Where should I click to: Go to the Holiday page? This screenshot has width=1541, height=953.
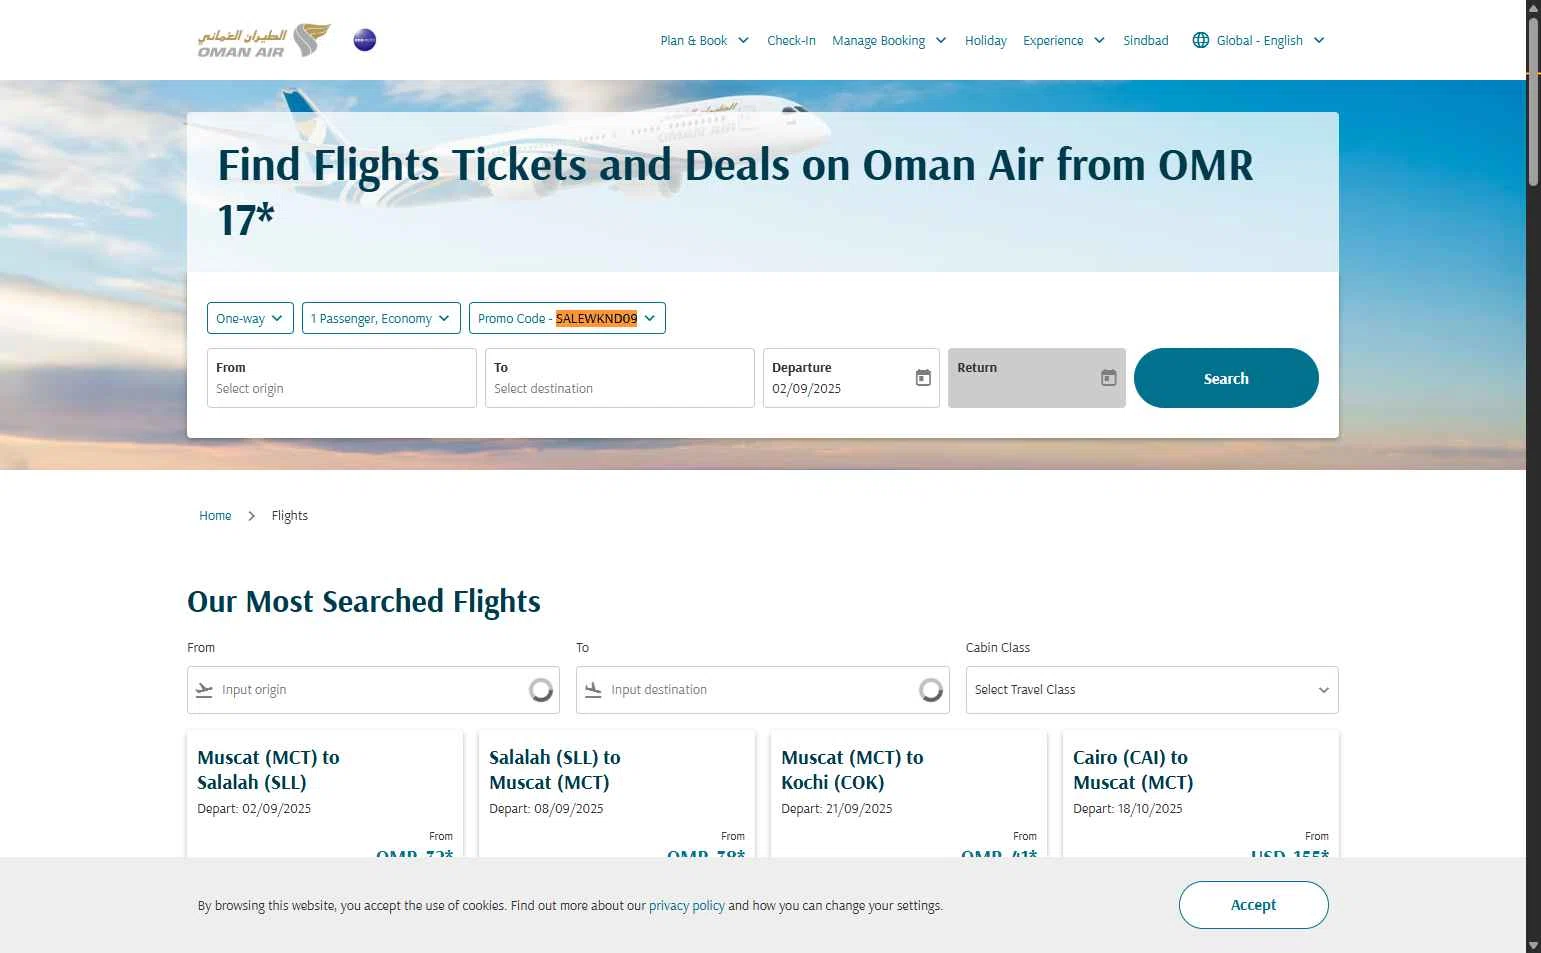[985, 41]
